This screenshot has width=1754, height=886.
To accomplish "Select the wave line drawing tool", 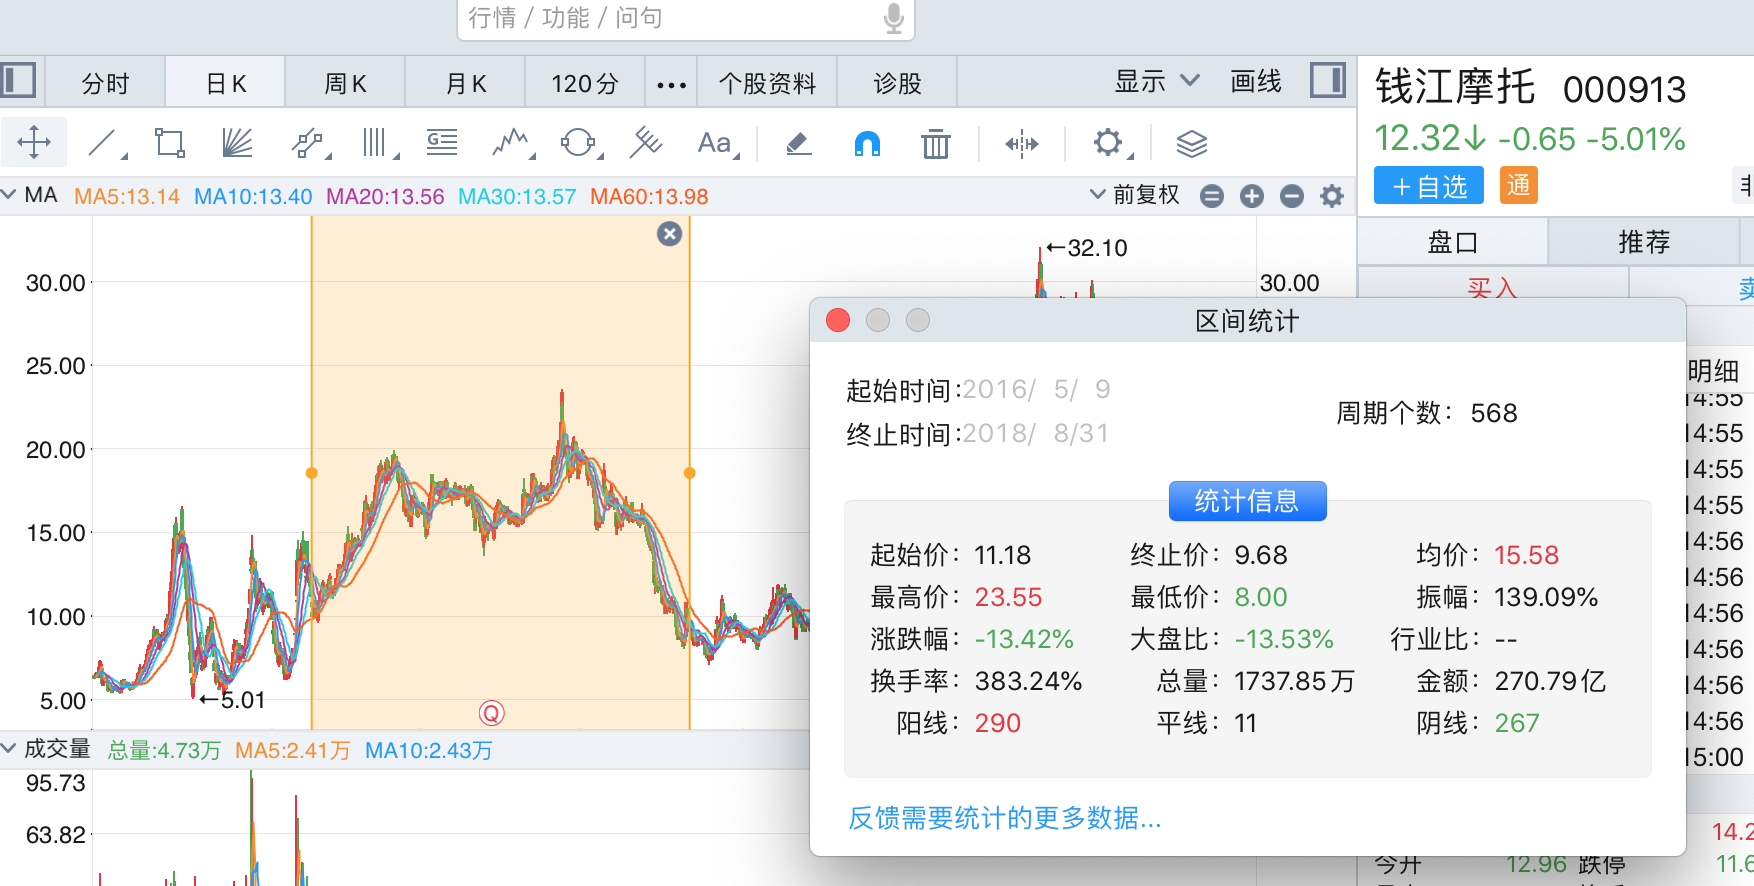I will tap(512, 143).
